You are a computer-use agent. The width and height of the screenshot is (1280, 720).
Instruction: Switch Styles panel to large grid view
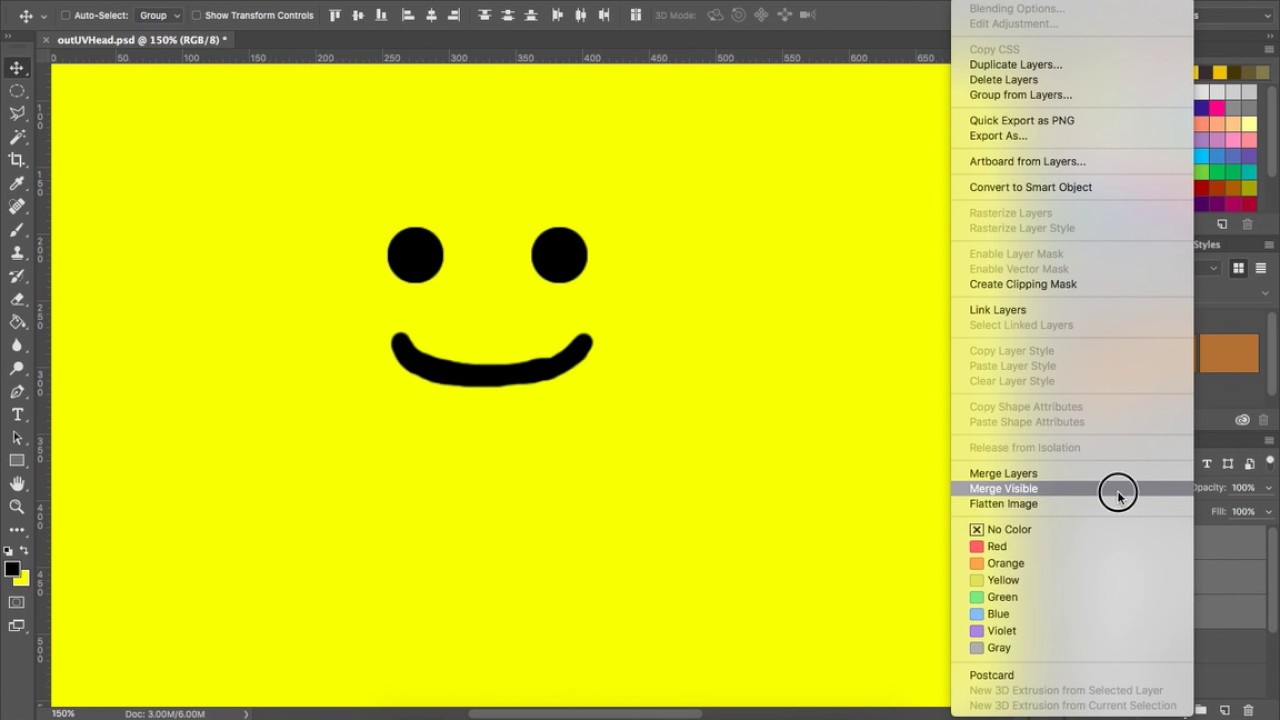click(x=1238, y=268)
